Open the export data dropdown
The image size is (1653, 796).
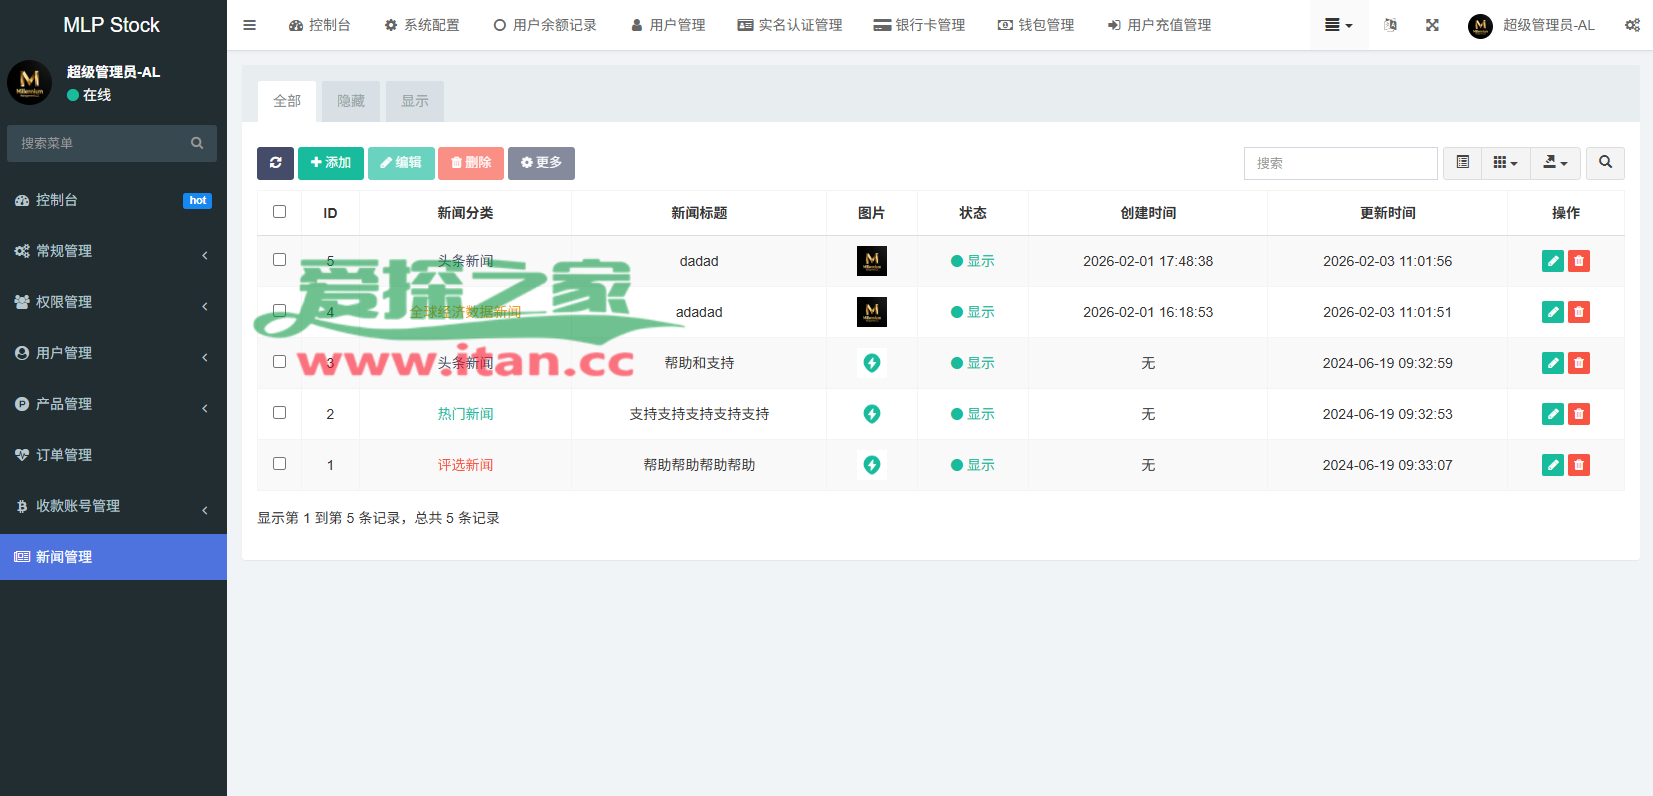click(x=1555, y=163)
